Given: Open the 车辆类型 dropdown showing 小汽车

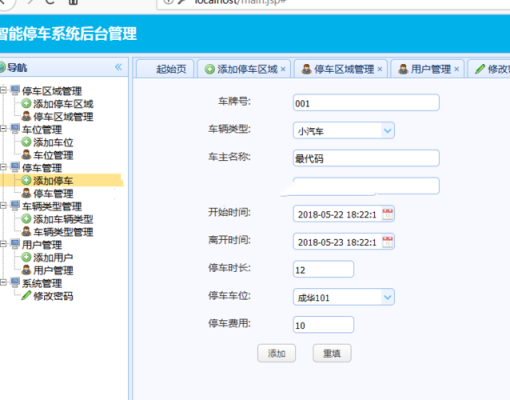Looking at the screenshot, I should click(387, 131).
